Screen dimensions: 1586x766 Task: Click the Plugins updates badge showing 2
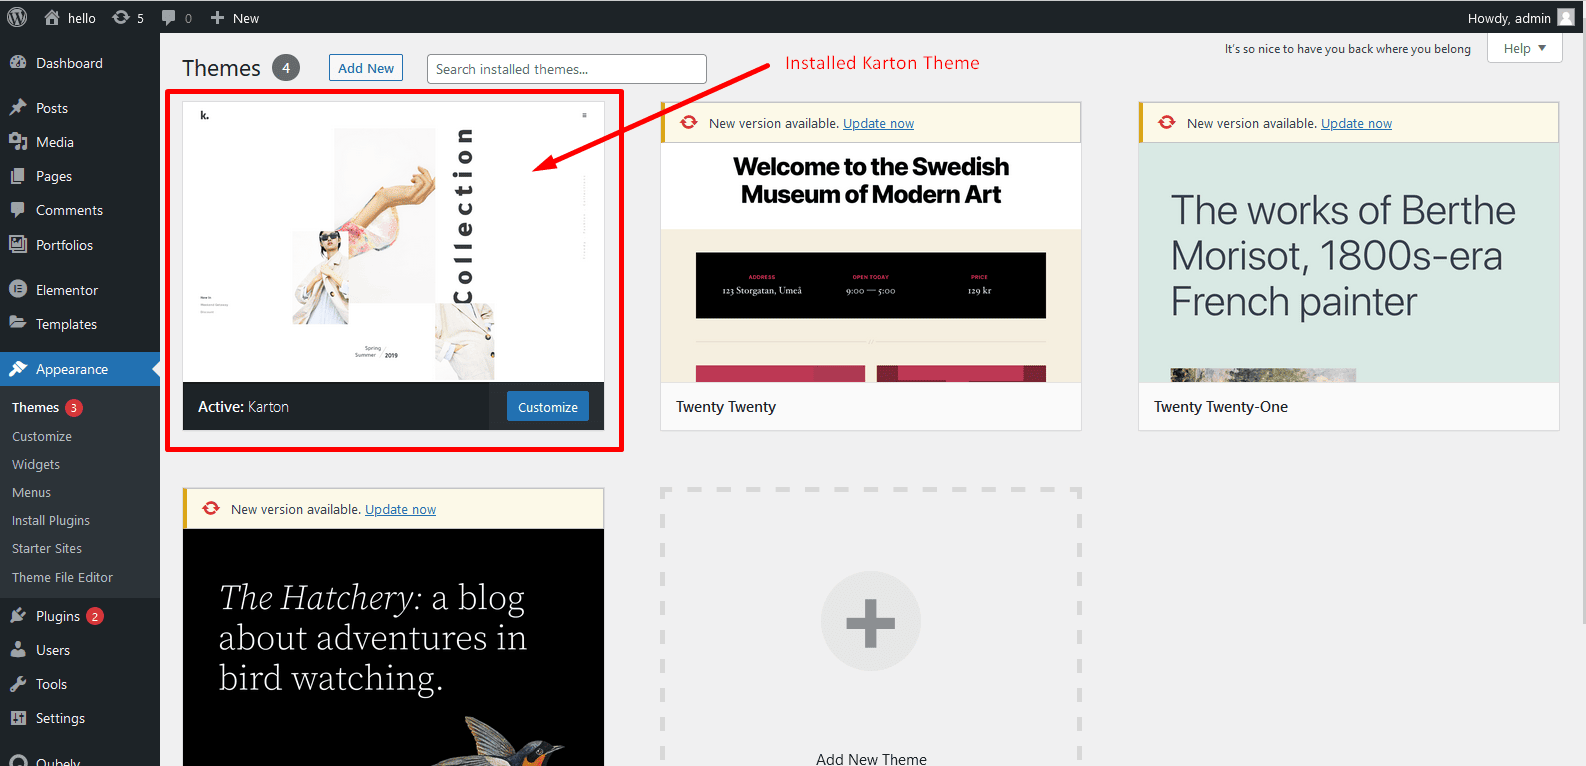tap(95, 616)
